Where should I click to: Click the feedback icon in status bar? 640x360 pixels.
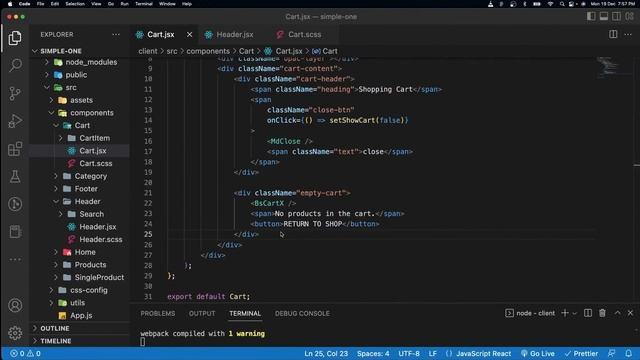click(611, 353)
